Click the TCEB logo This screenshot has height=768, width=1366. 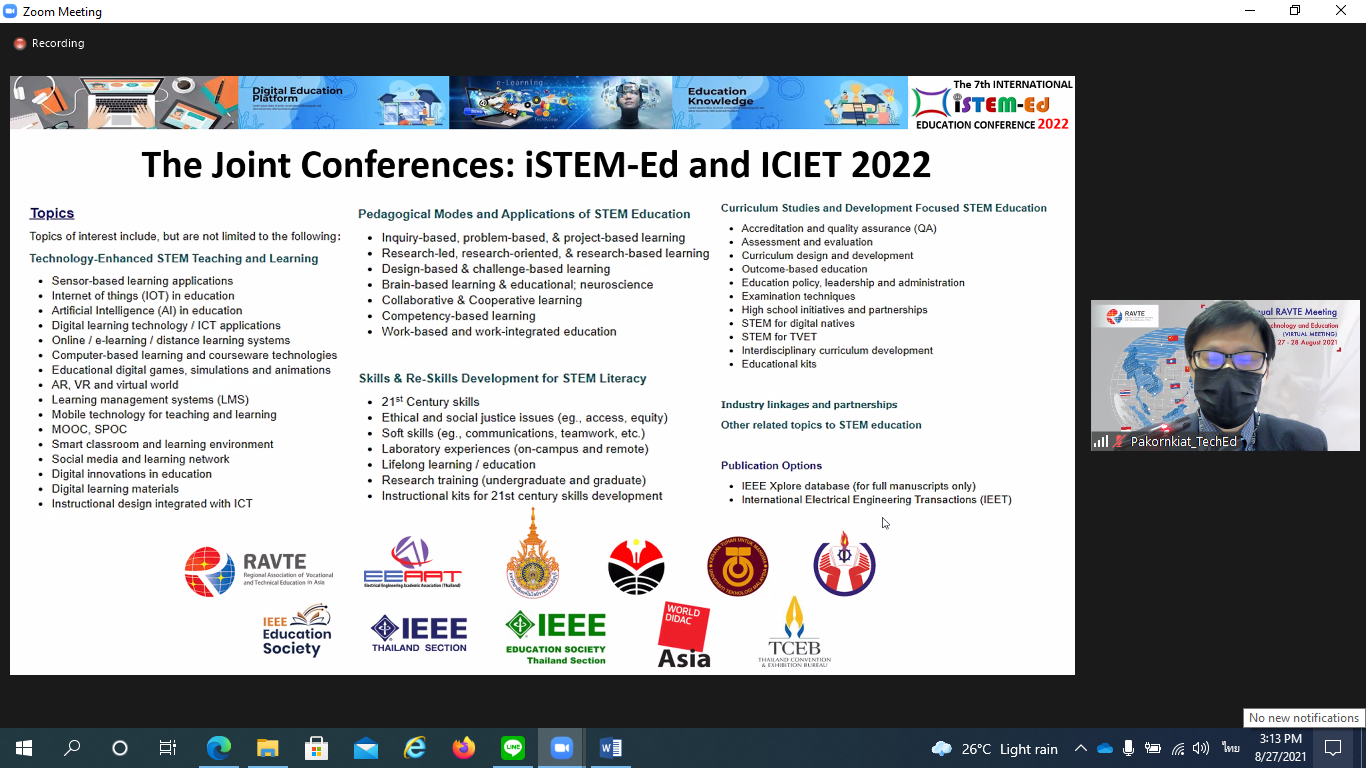(x=794, y=631)
